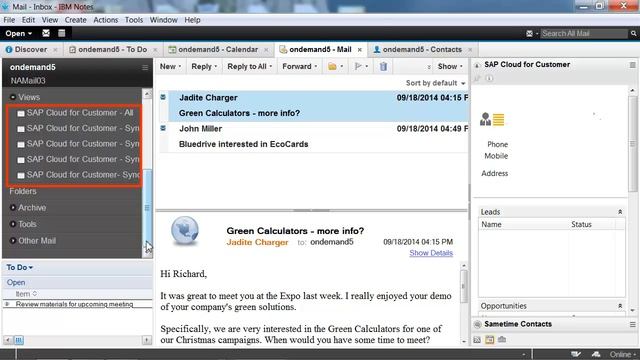Collapse the Views section
This screenshot has width=640, height=360.
[13, 97]
